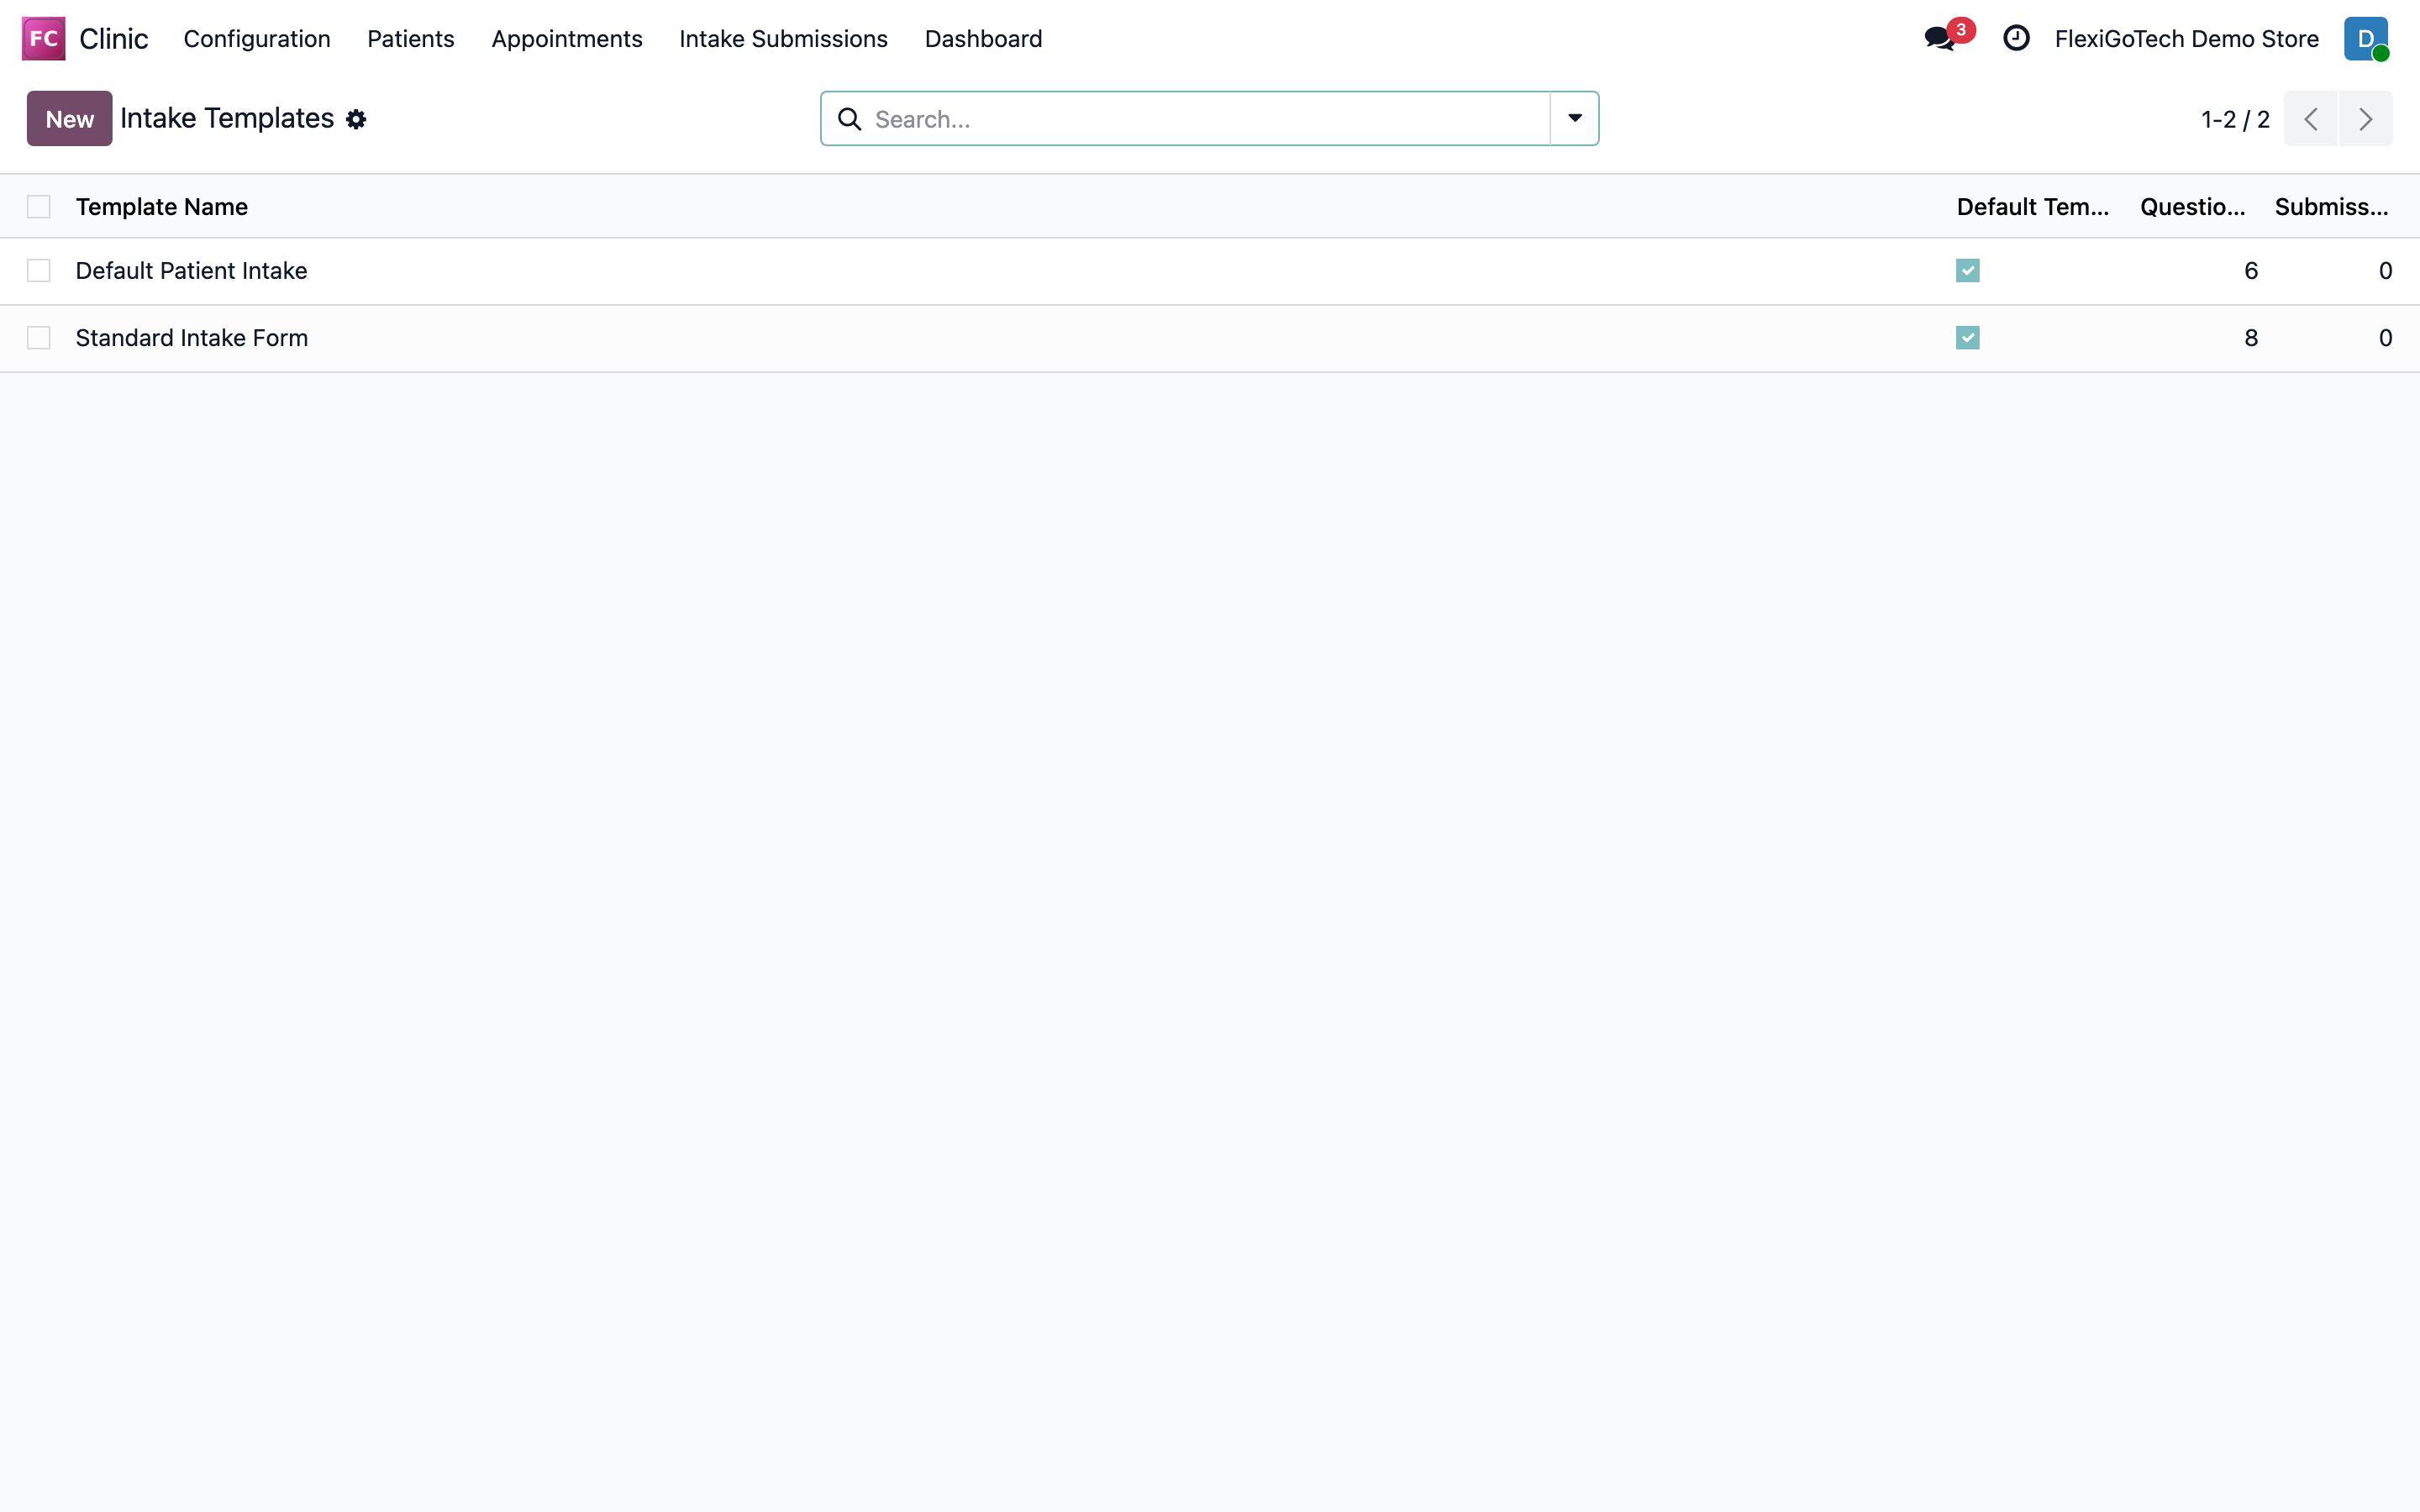Toggle the select-all header checkbox
Image resolution: width=2420 pixels, height=1512 pixels.
click(39, 207)
